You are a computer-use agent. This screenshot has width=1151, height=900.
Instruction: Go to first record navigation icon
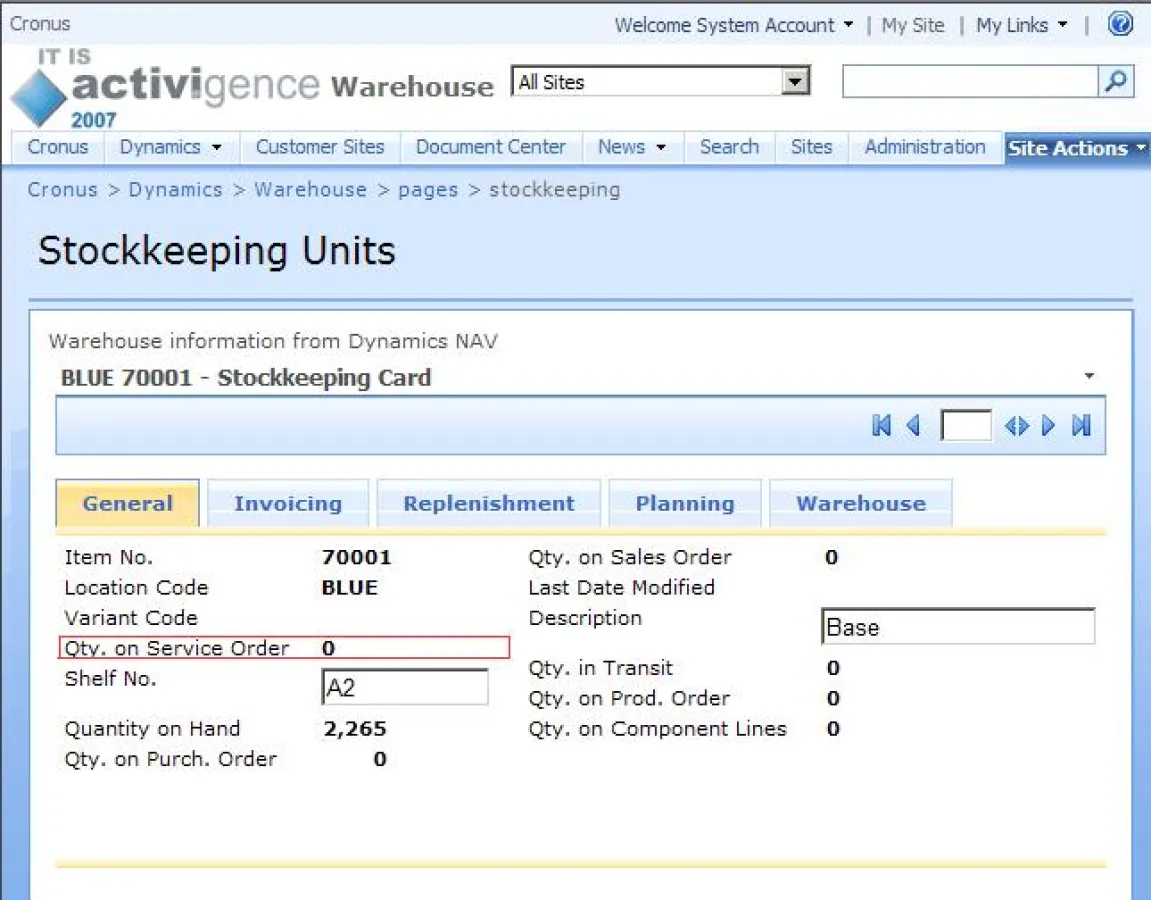[881, 426]
